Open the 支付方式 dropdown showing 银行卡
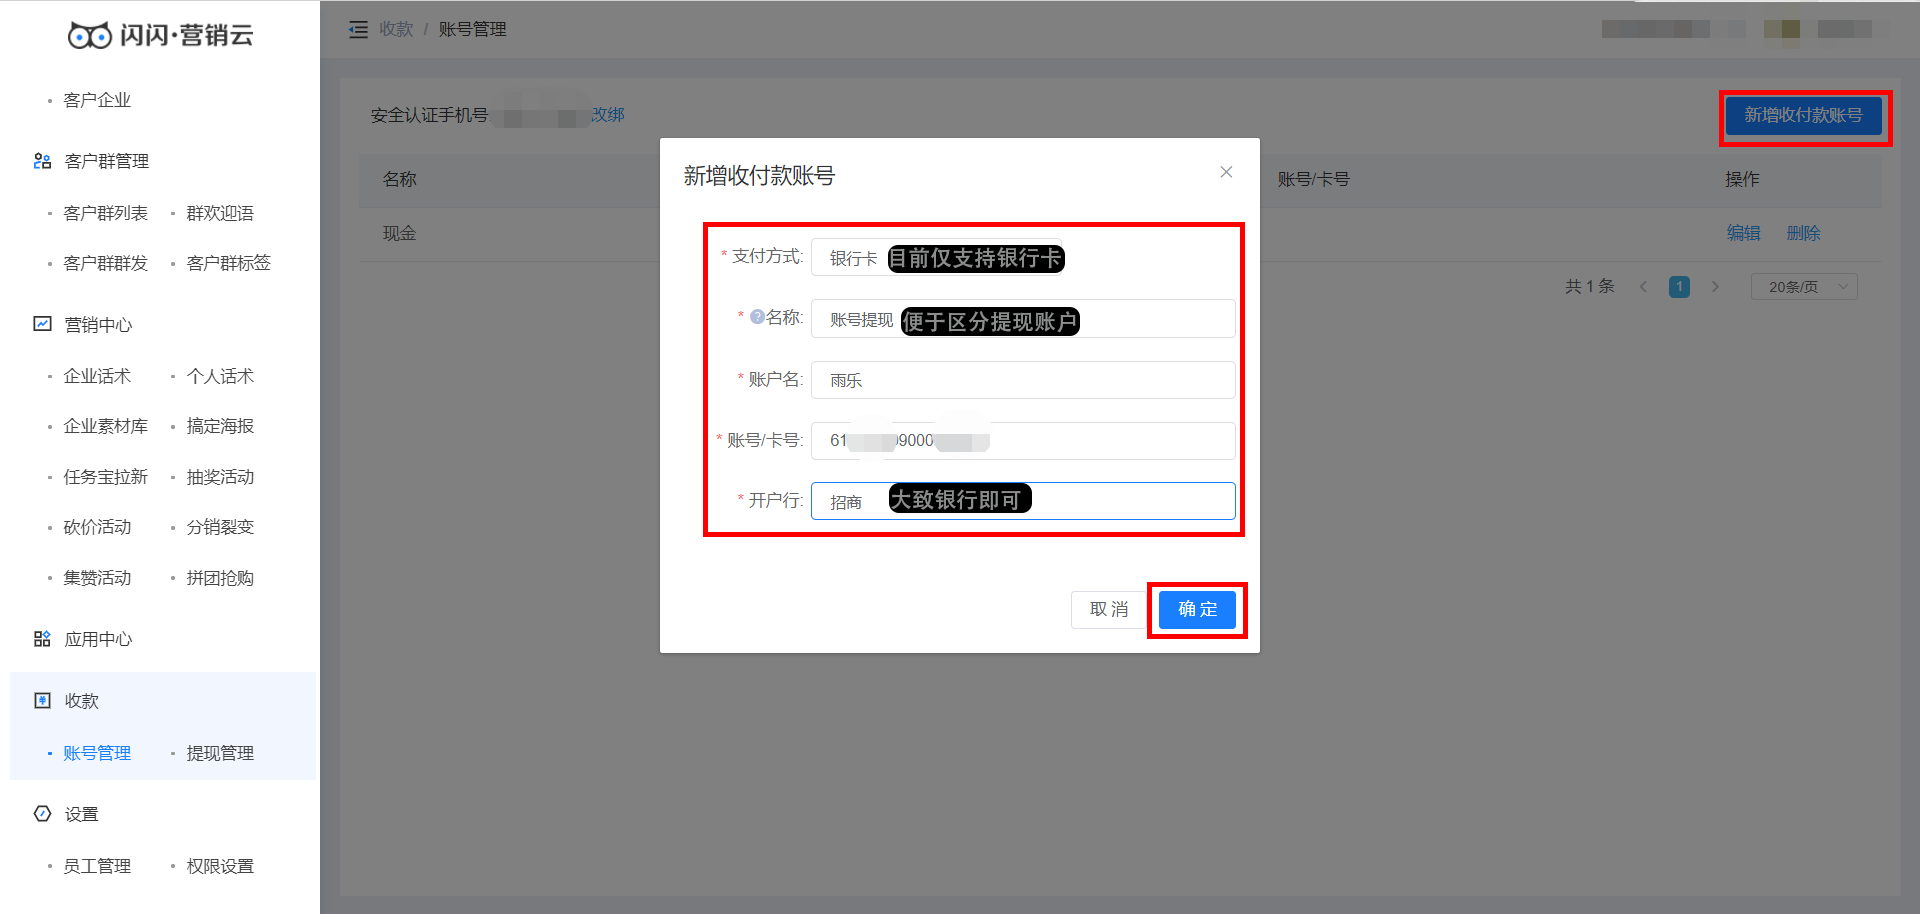Screen dimensions: 1920x914 point(1023,258)
